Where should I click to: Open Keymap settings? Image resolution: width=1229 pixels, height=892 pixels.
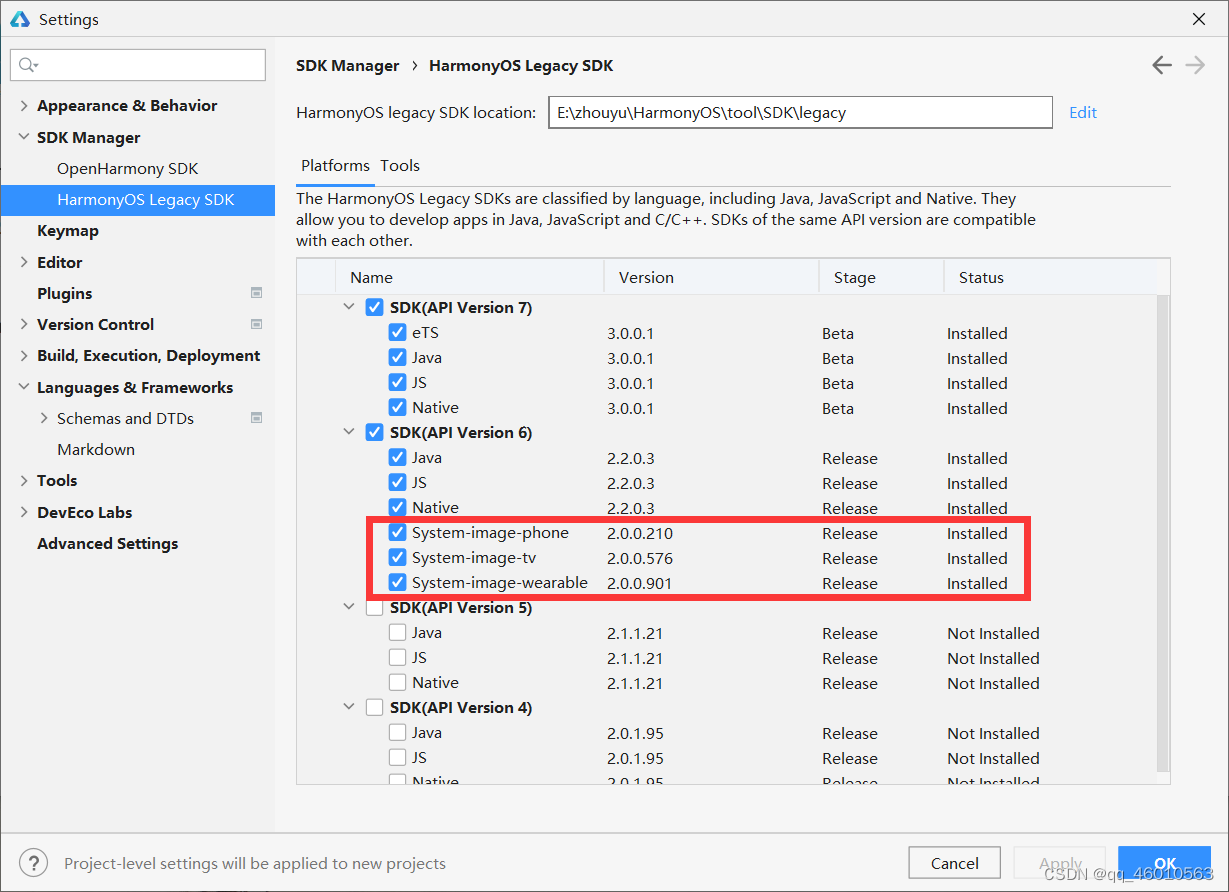(x=68, y=231)
